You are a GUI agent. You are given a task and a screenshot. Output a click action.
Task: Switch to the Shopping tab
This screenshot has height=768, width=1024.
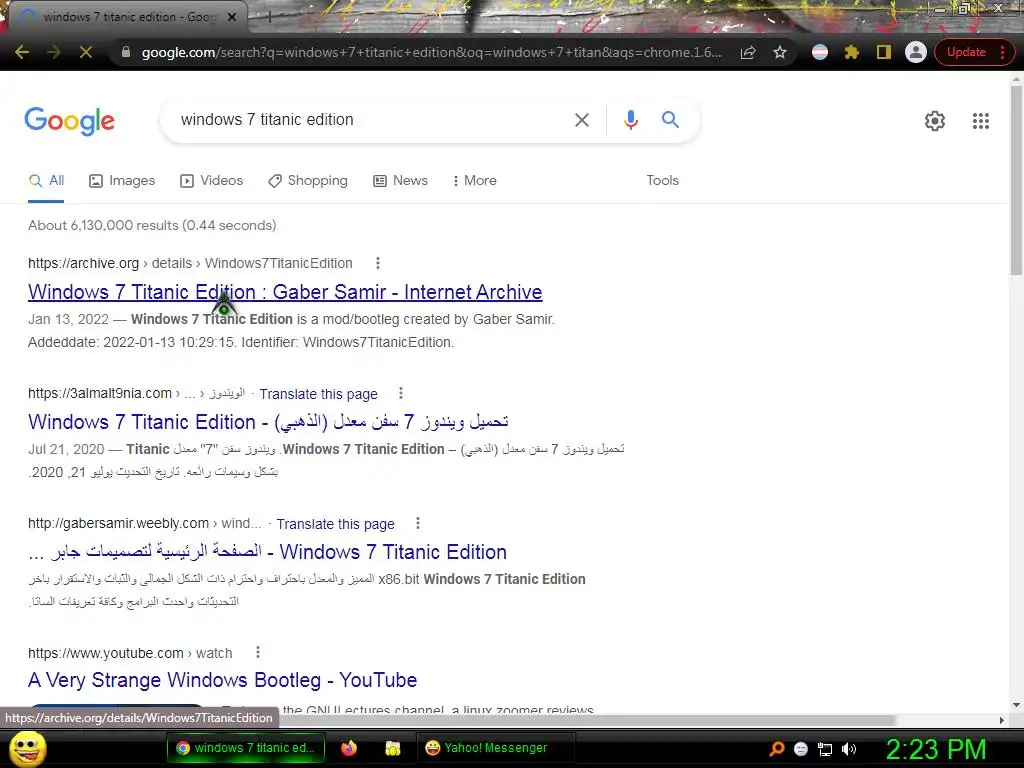coord(308,181)
